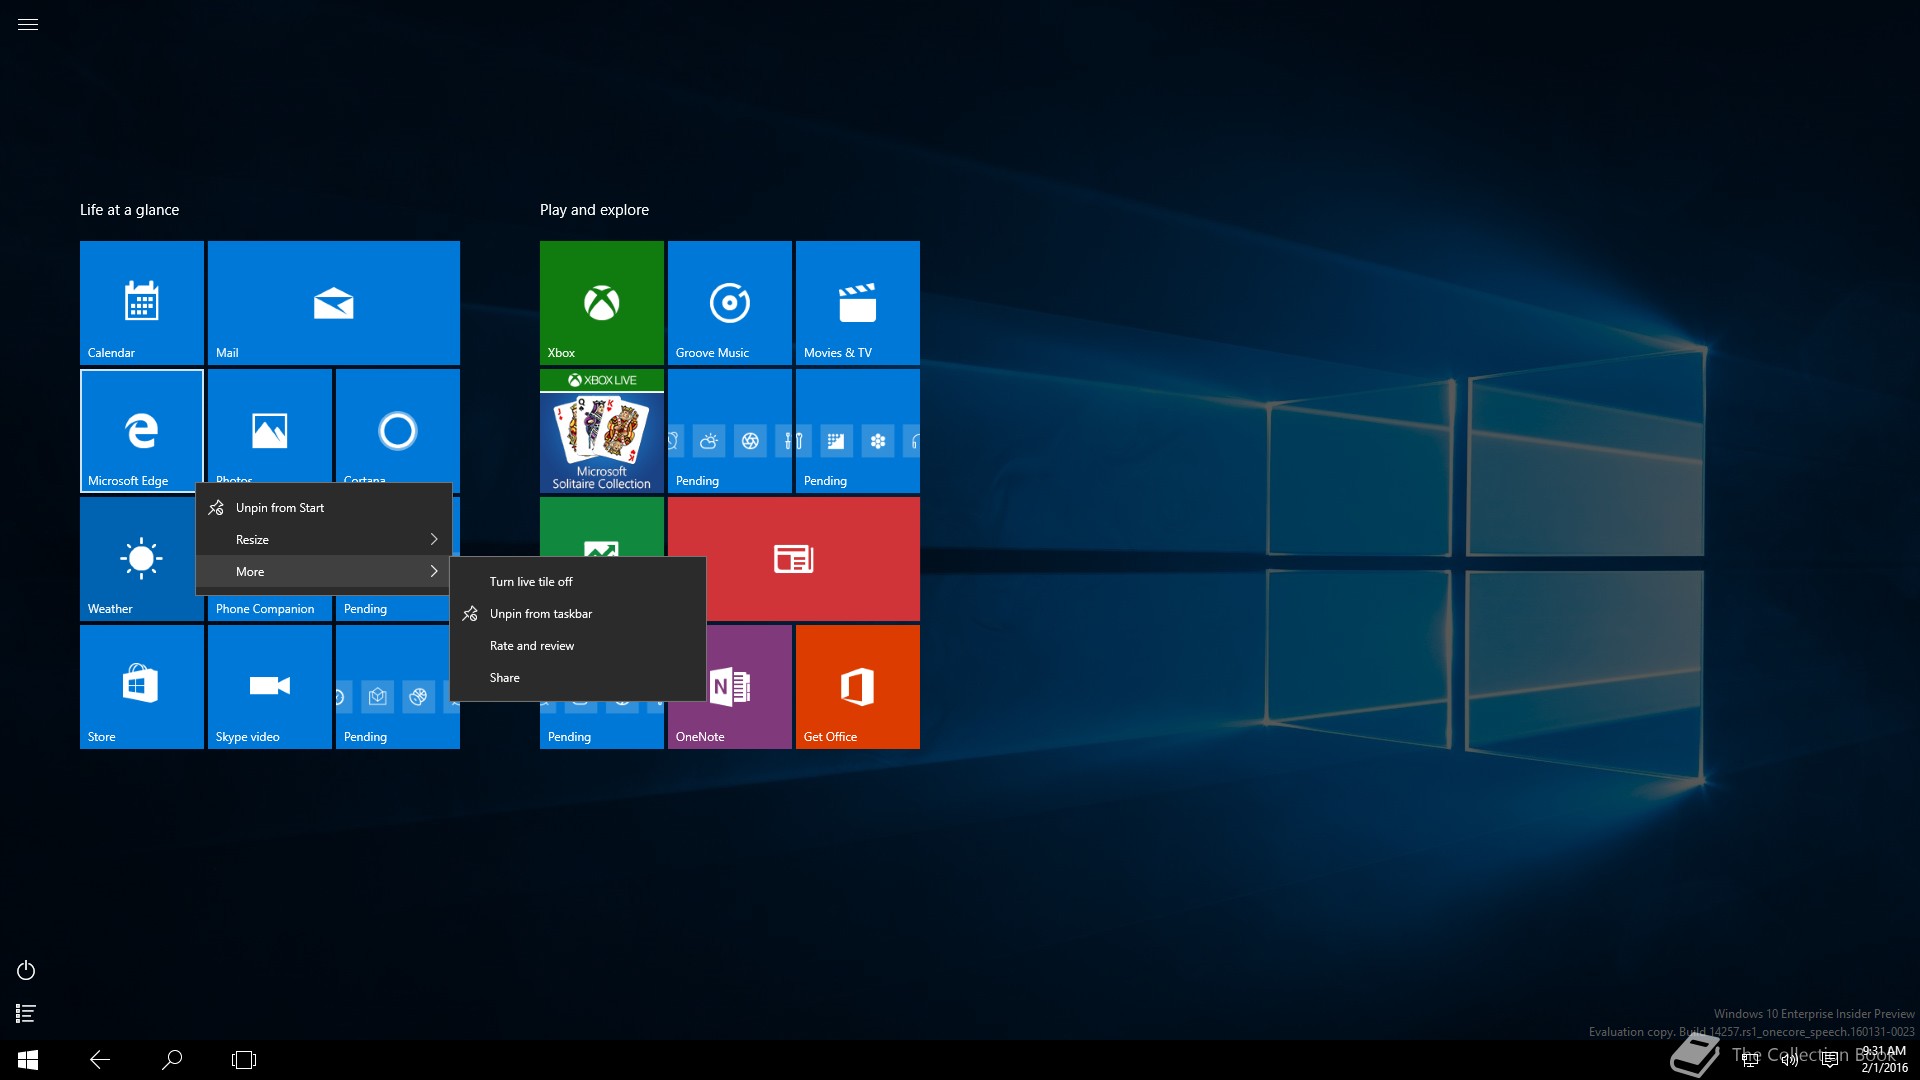Screen dimensions: 1920x1080
Task: Open the Cortana tile
Action: (398, 426)
